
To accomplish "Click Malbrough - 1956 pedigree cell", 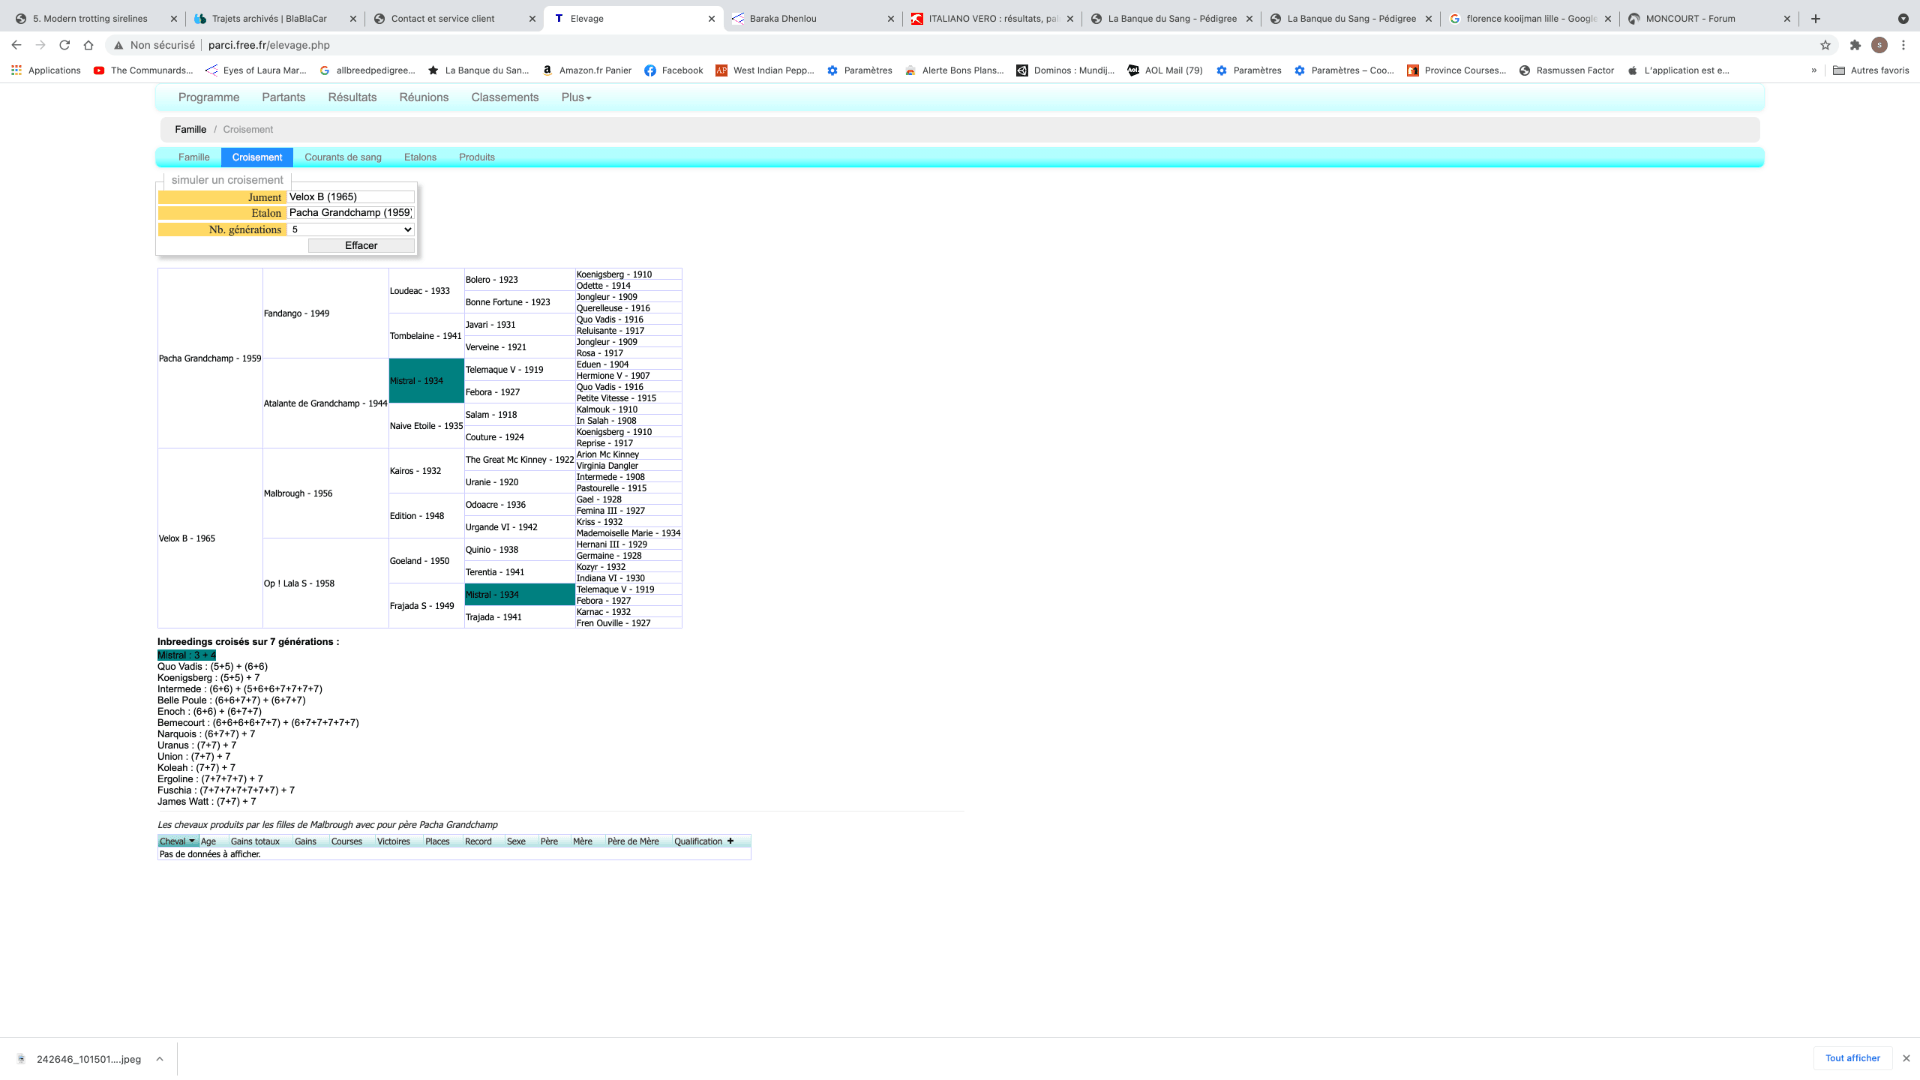I will click(x=325, y=493).
